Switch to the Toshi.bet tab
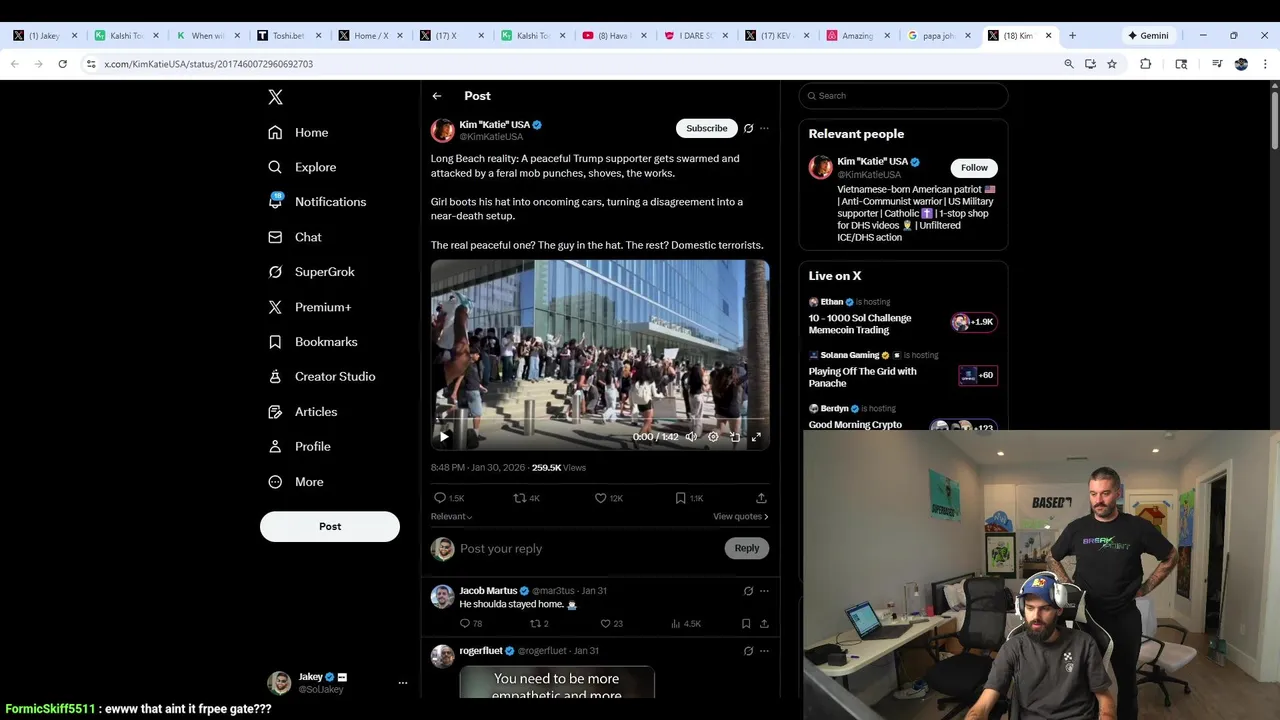The height and width of the screenshot is (720, 1280). 288,35
